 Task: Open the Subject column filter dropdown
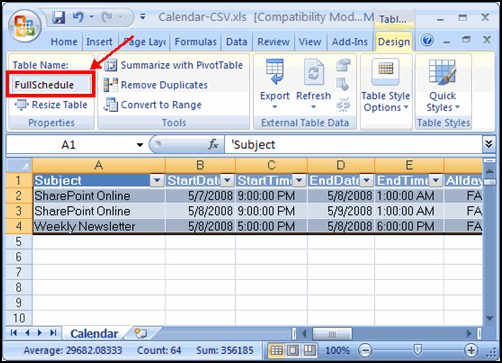(x=157, y=180)
